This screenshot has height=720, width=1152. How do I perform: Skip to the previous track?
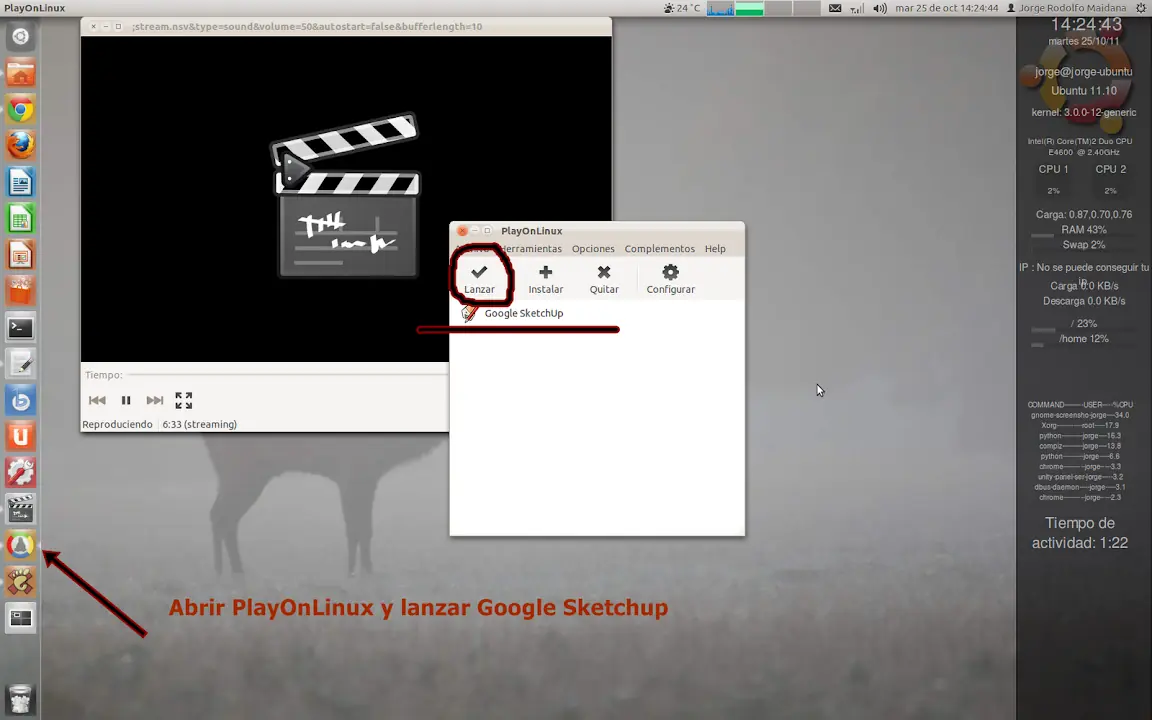97,400
